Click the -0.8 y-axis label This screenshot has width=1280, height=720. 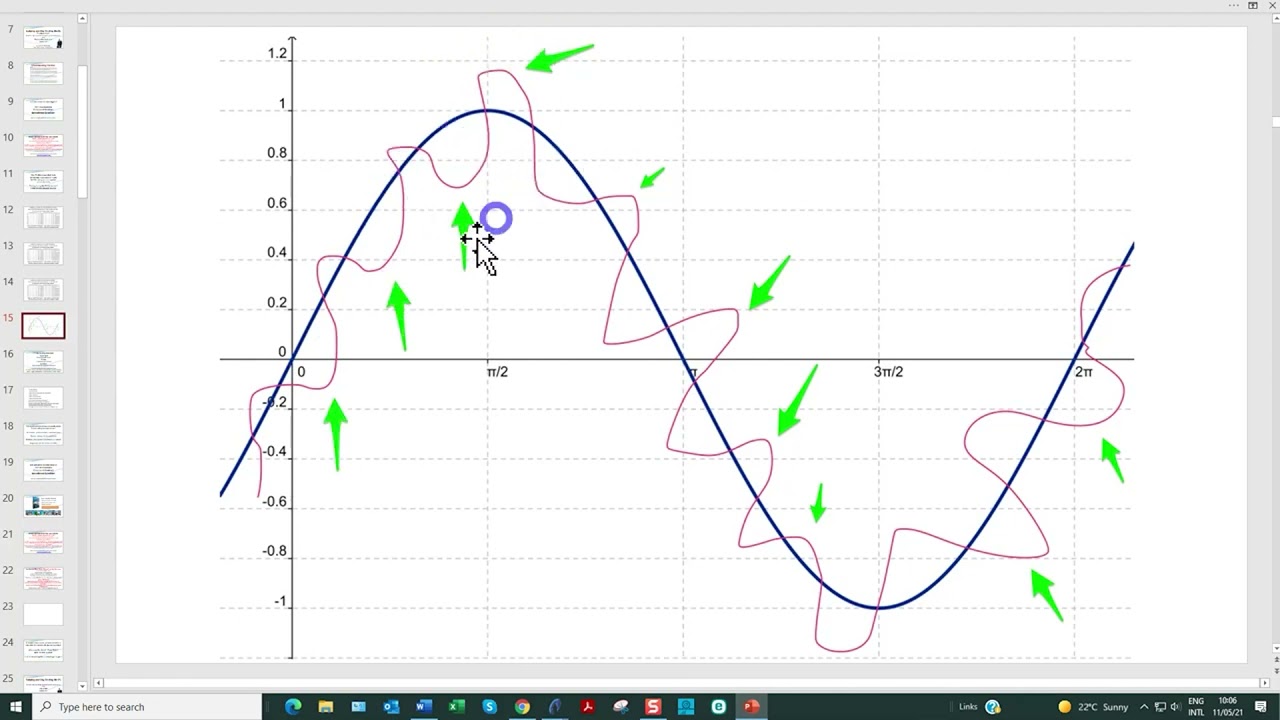click(x=274, y=551)
